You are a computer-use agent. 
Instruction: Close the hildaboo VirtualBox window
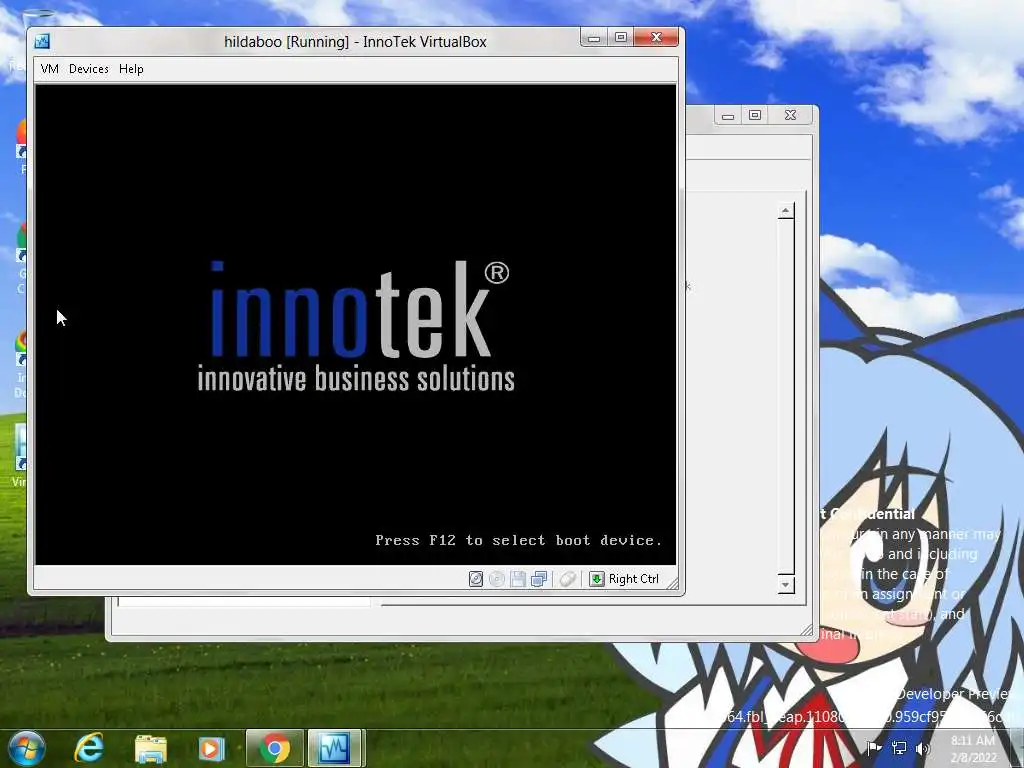[656, 38]
